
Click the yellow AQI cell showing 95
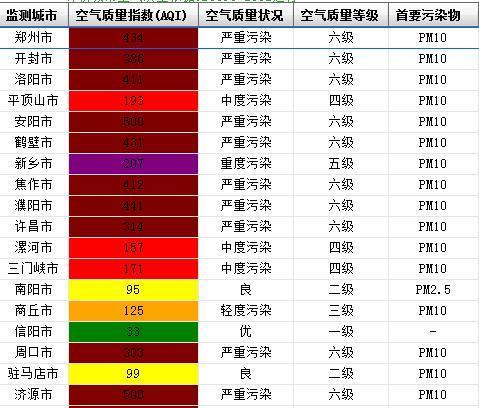pos(133,290)
